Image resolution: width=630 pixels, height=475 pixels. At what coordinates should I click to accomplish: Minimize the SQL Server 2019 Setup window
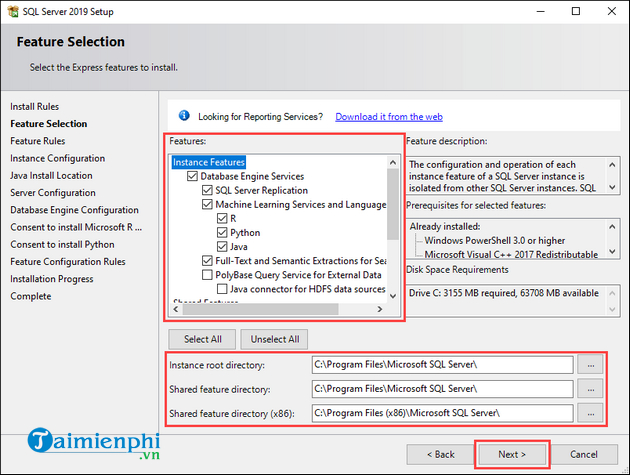pos(540,11)
